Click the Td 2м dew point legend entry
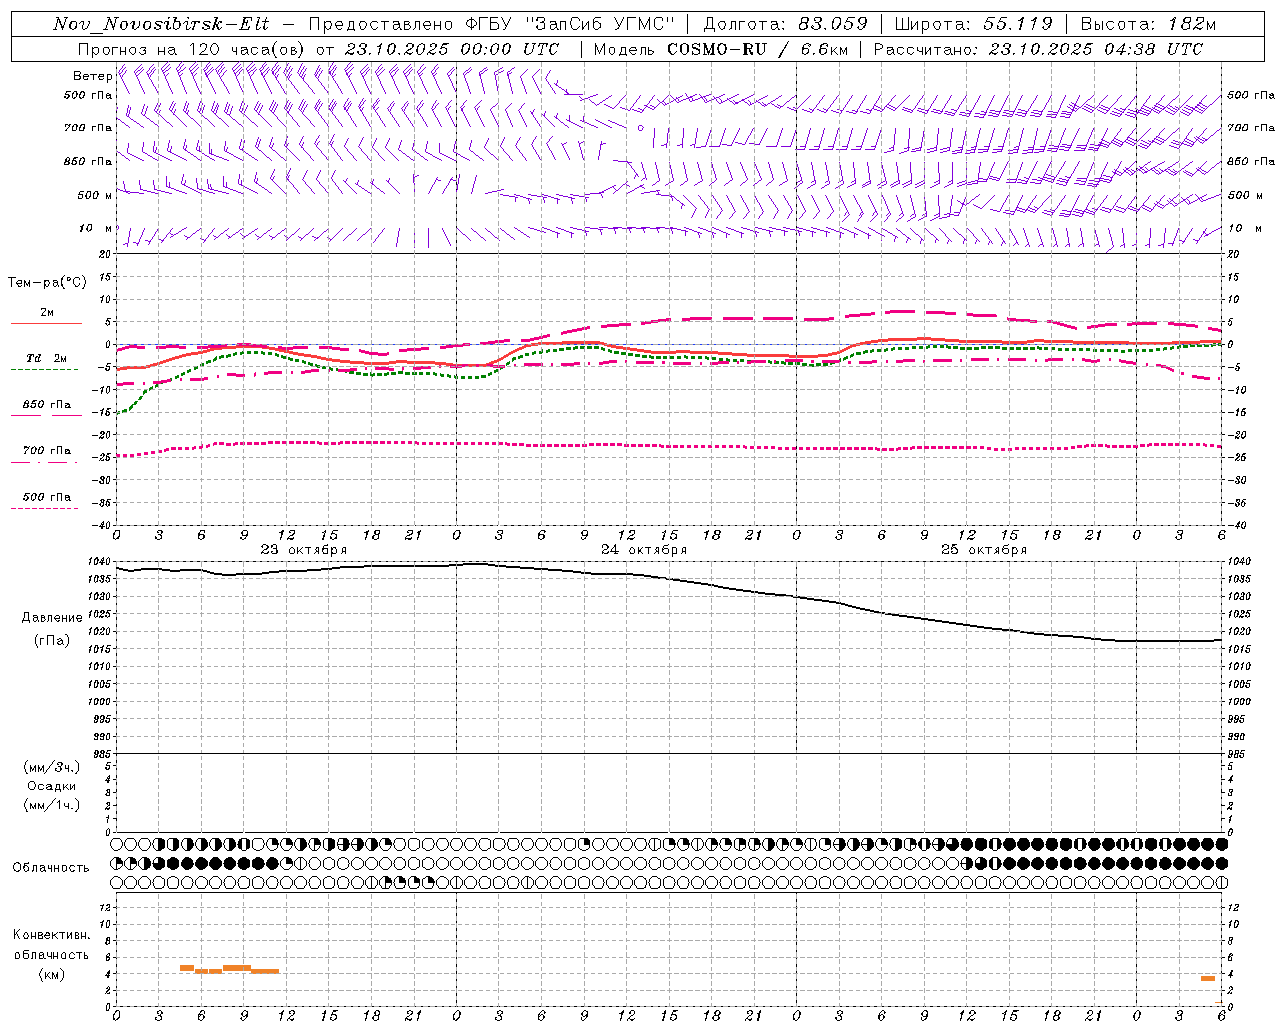This screenshot has height=1024, width=1280. click(46, 358)
